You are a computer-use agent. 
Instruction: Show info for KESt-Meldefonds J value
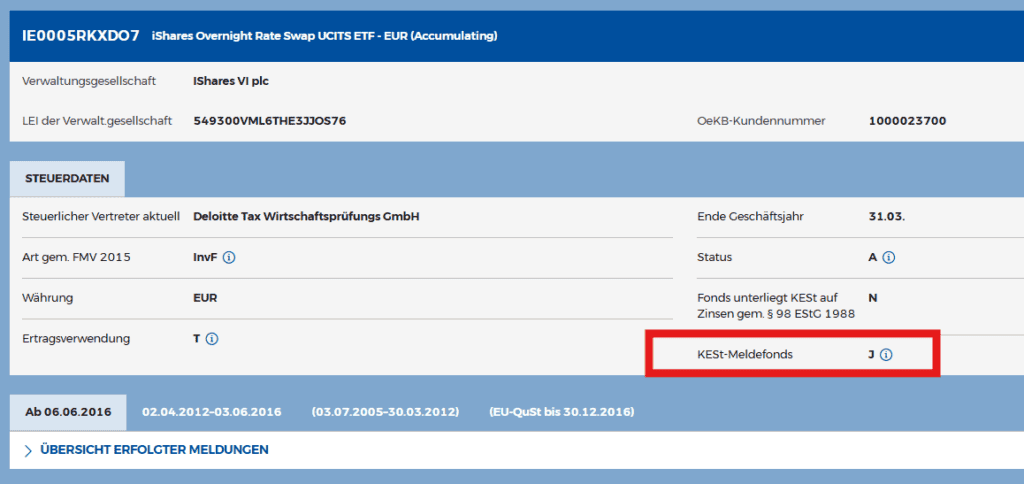click(x=886, y=354)
